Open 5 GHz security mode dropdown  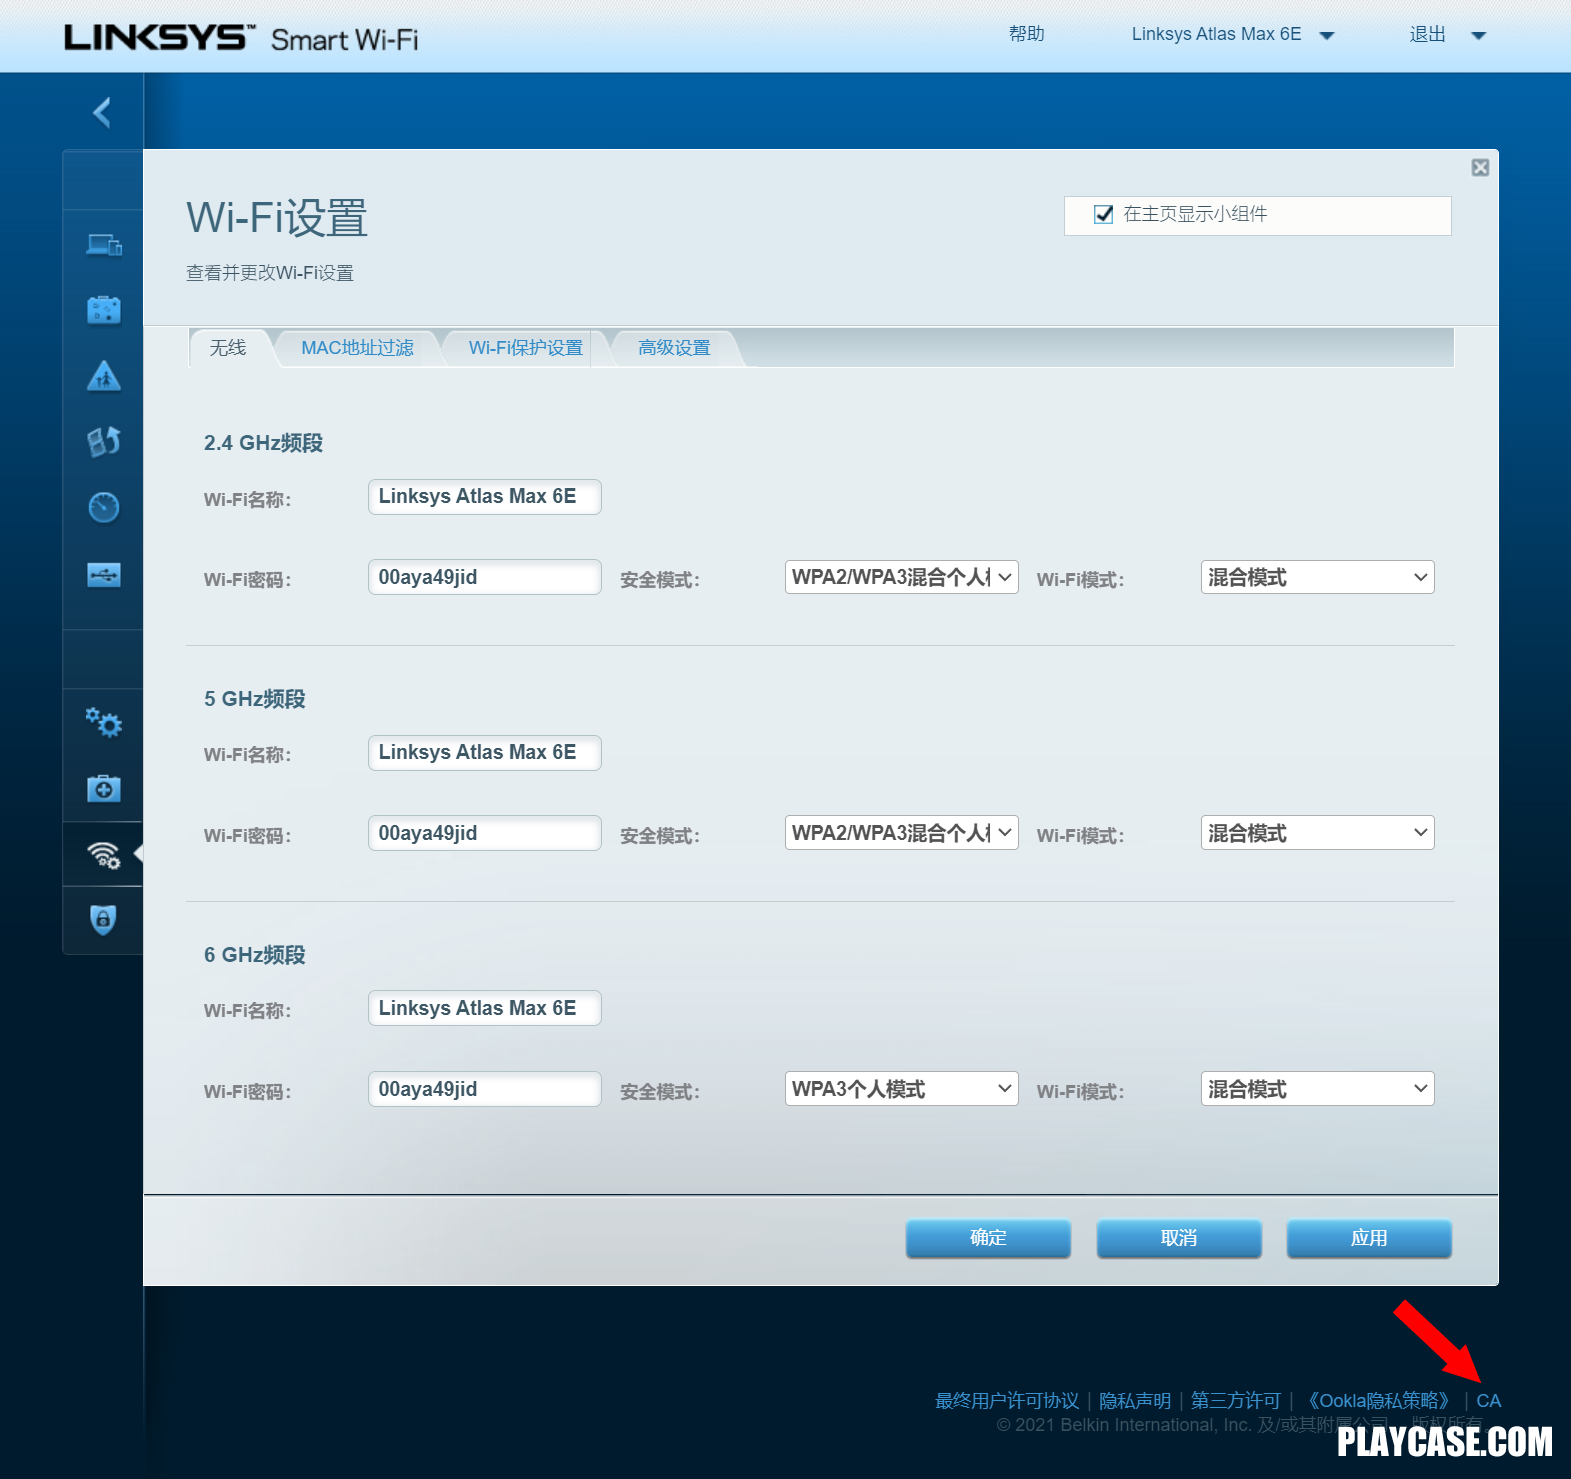click(902, 833)
